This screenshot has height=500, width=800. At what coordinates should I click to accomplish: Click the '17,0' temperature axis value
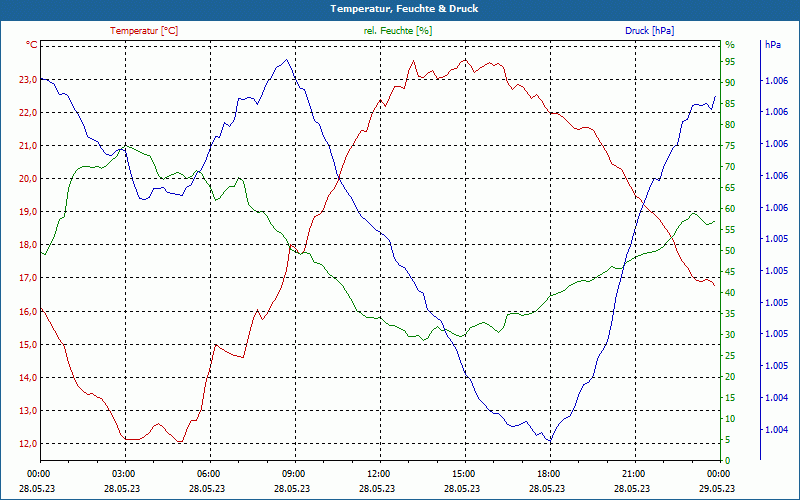(28, 278)
